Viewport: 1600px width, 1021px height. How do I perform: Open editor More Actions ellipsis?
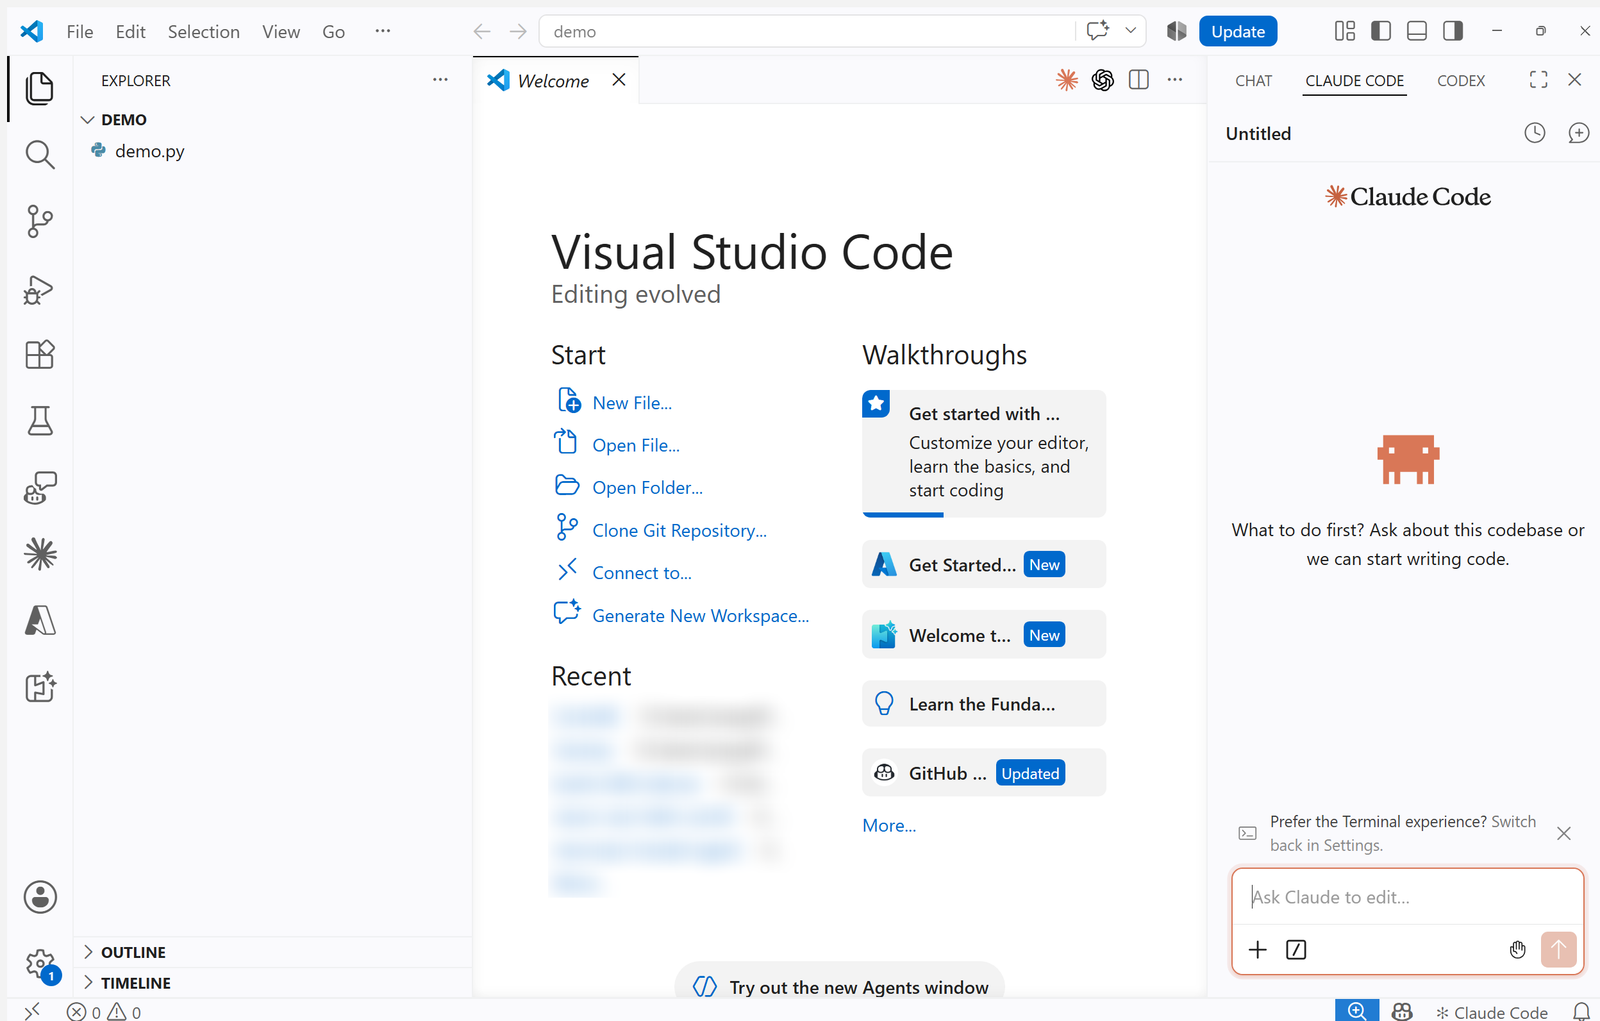1175,80
